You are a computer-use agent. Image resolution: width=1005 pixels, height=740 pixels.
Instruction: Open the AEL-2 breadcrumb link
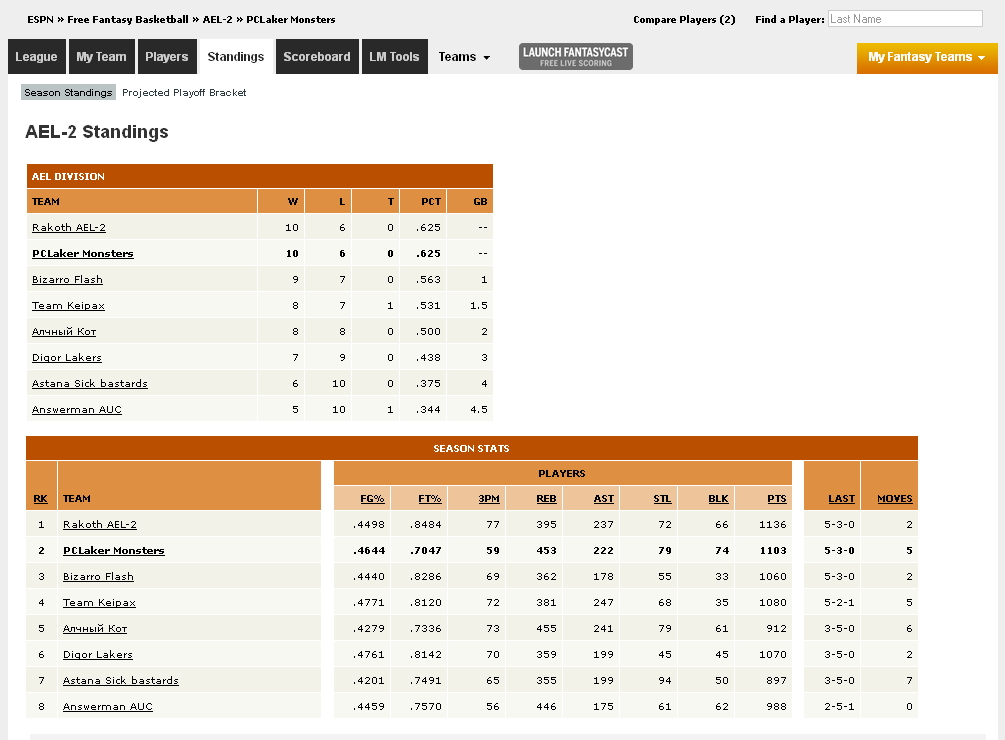click(x=217, y=19)
